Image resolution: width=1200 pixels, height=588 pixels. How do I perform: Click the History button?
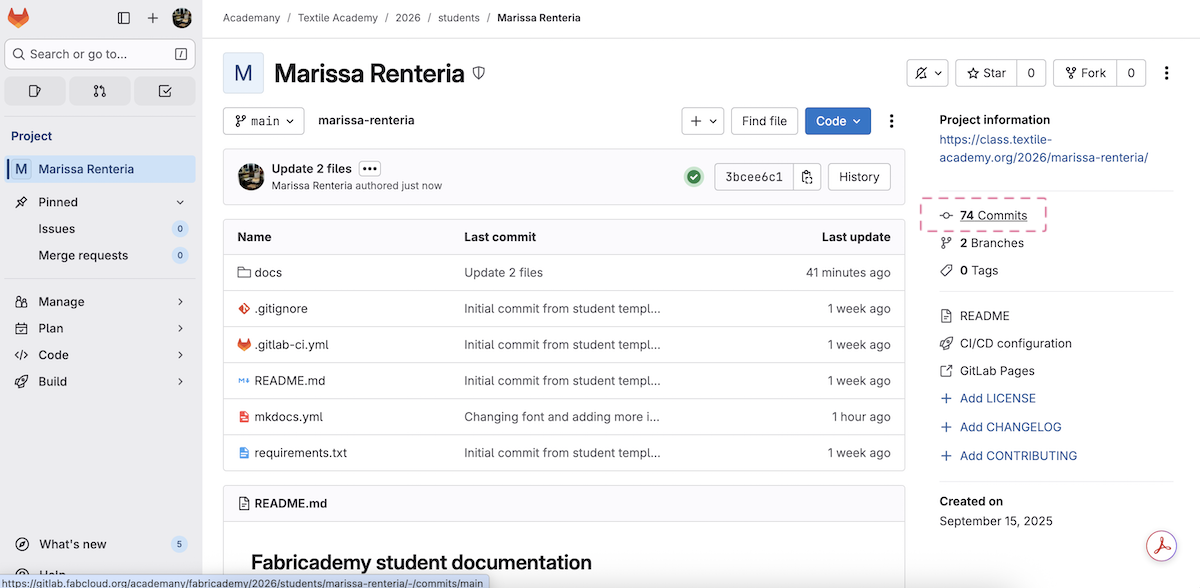858,177
